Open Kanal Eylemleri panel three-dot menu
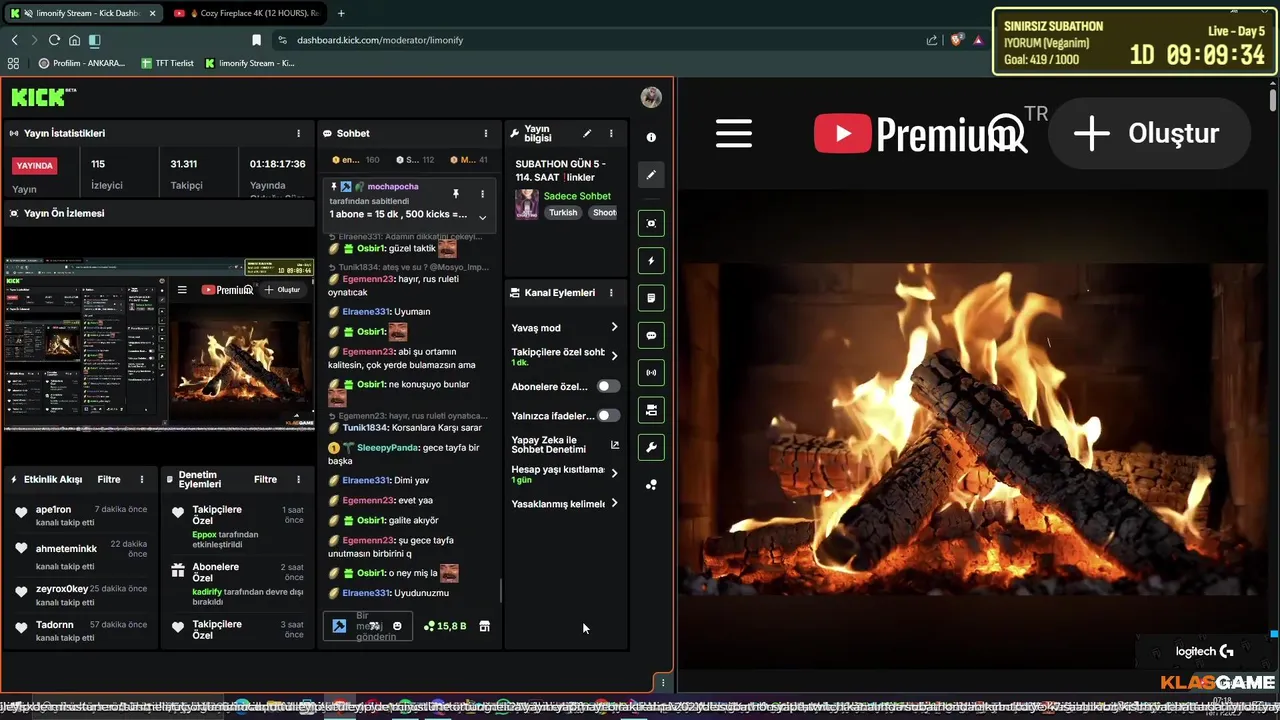The width and height of the screenshot is (1280, 720). coord(611,293)
